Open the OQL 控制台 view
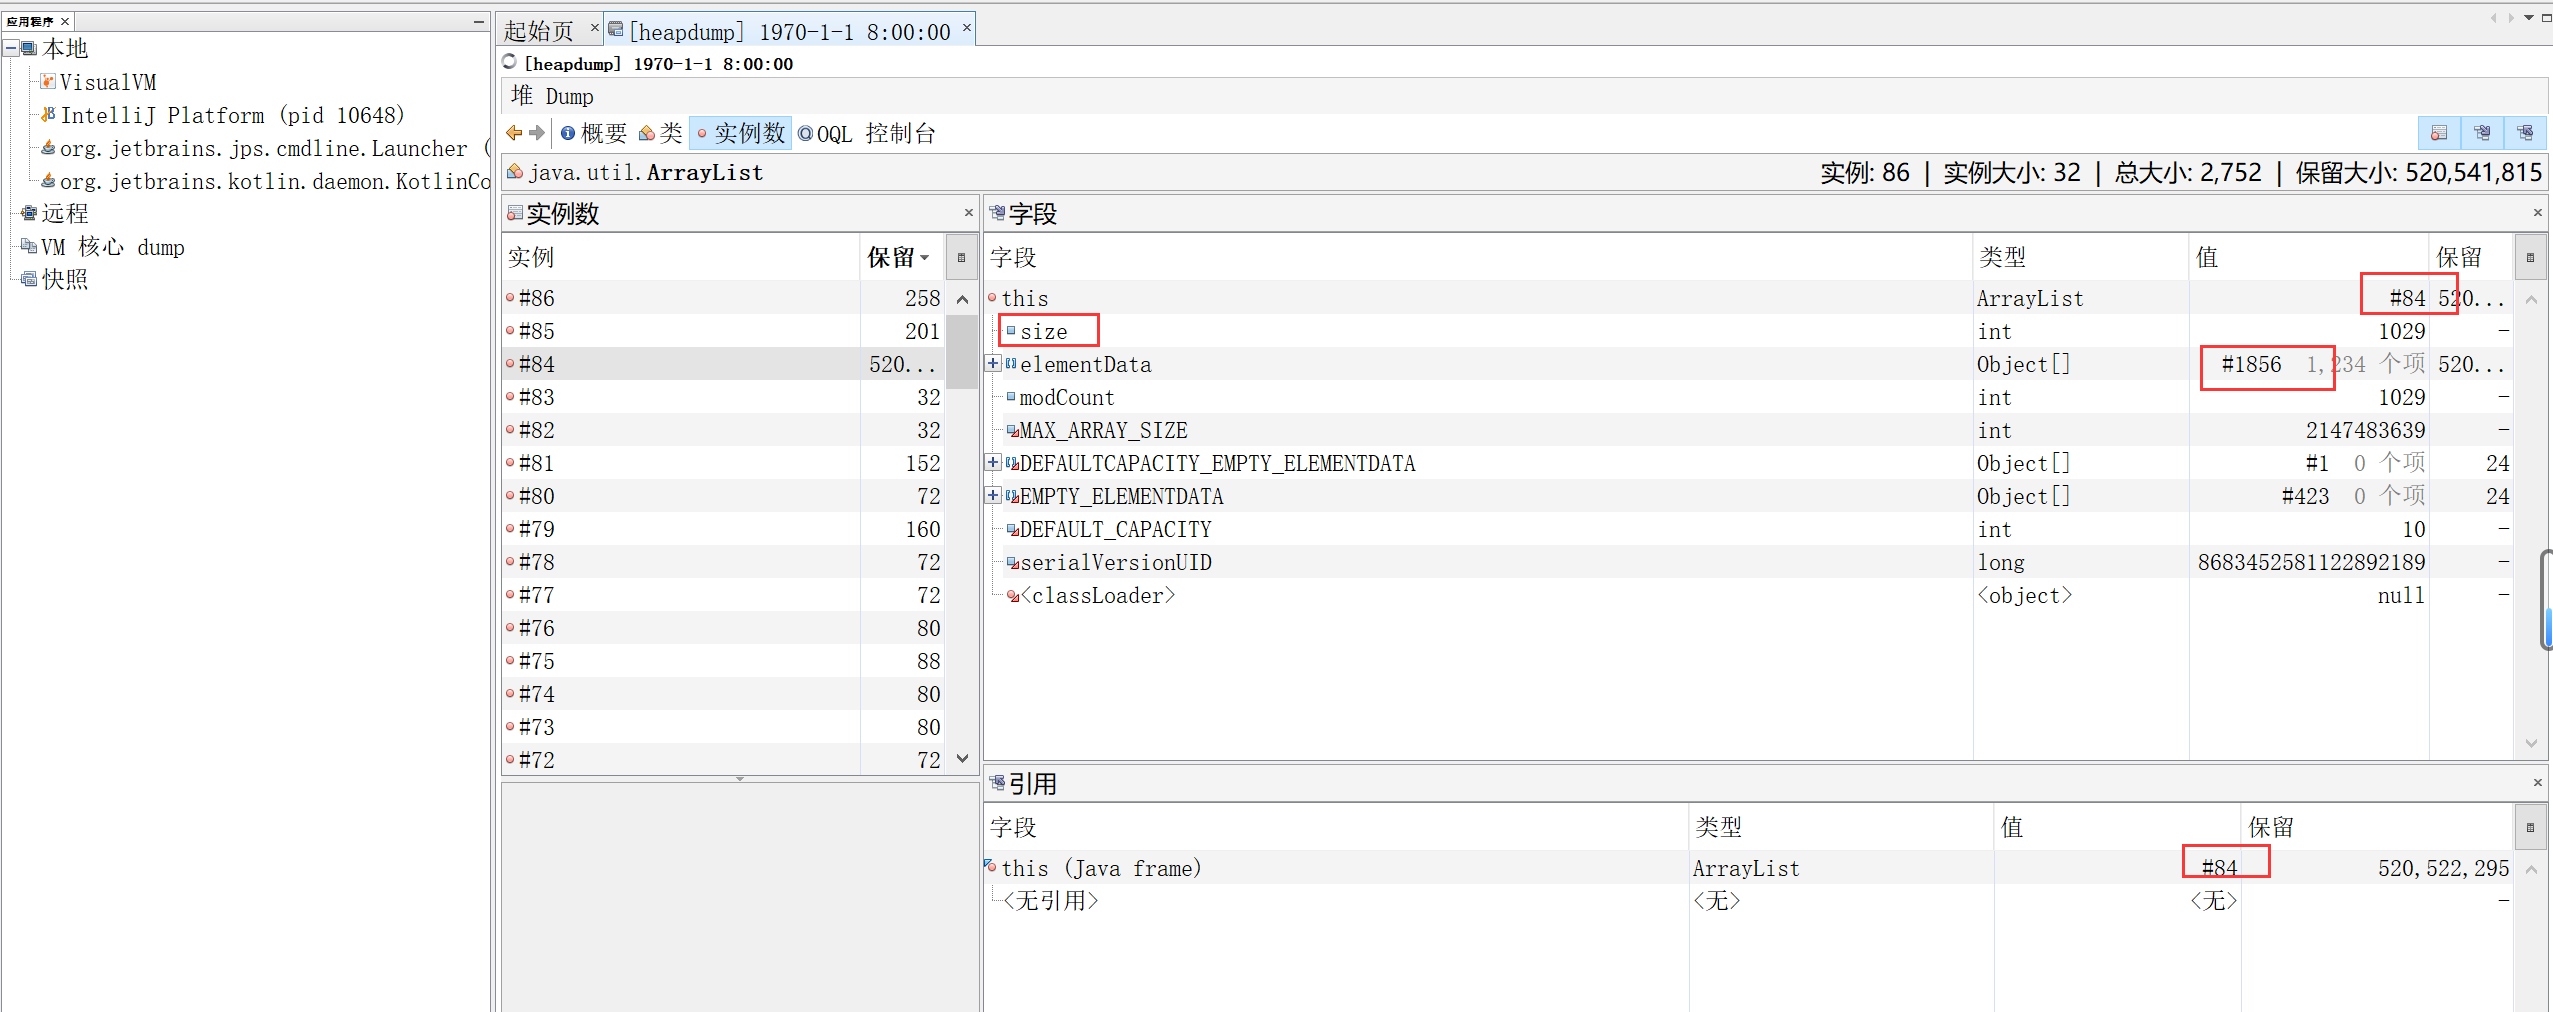The width and height of the screenshot is (2553, 1012). (x=867, y=133)
